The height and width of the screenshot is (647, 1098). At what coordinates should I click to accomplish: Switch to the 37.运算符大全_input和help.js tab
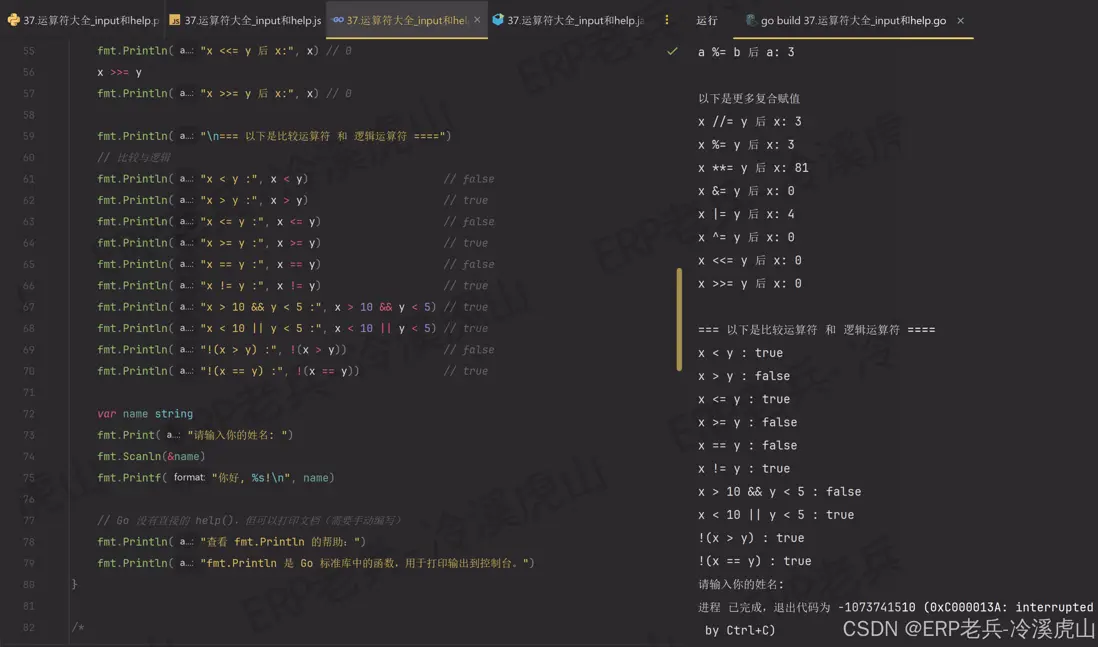[245, 20]
